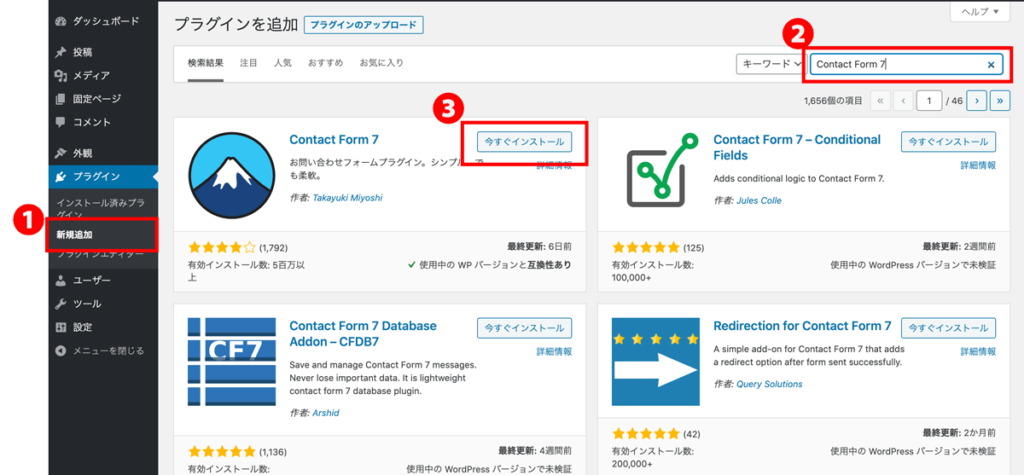The height and width of the screenshot is (475, 1024).
Task: Click the current page number field
Action: (x=929, y=101)
